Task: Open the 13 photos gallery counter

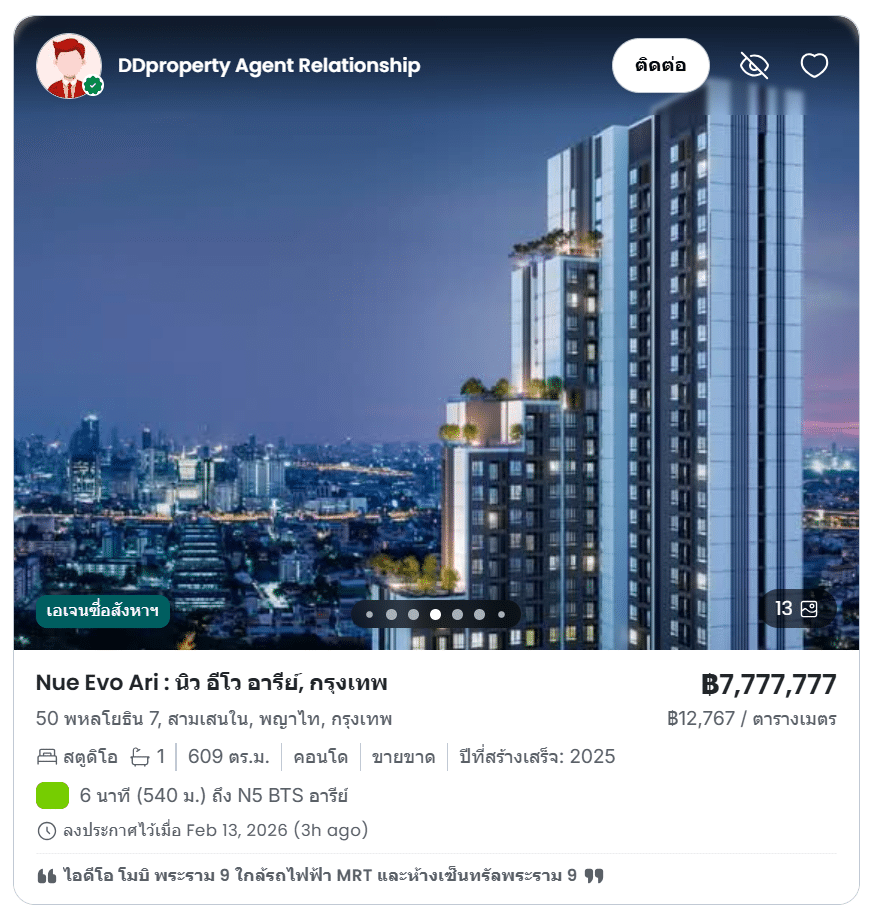Action: pyautogui.click(x=796, y=609)
